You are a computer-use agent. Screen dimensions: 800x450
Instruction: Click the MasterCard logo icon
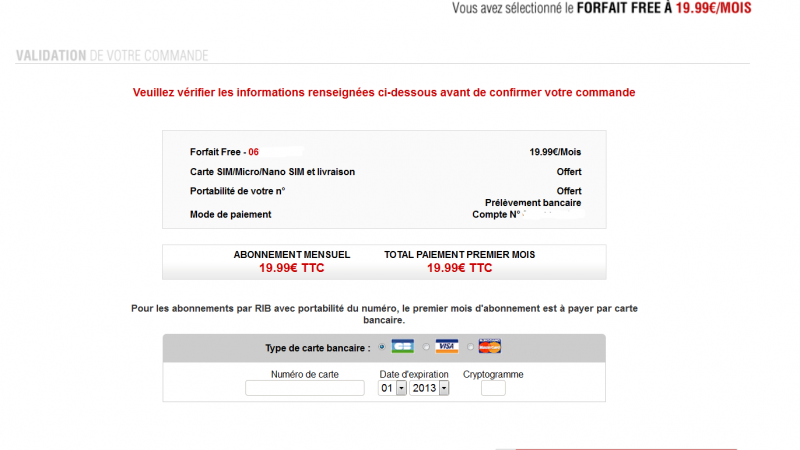490,346
